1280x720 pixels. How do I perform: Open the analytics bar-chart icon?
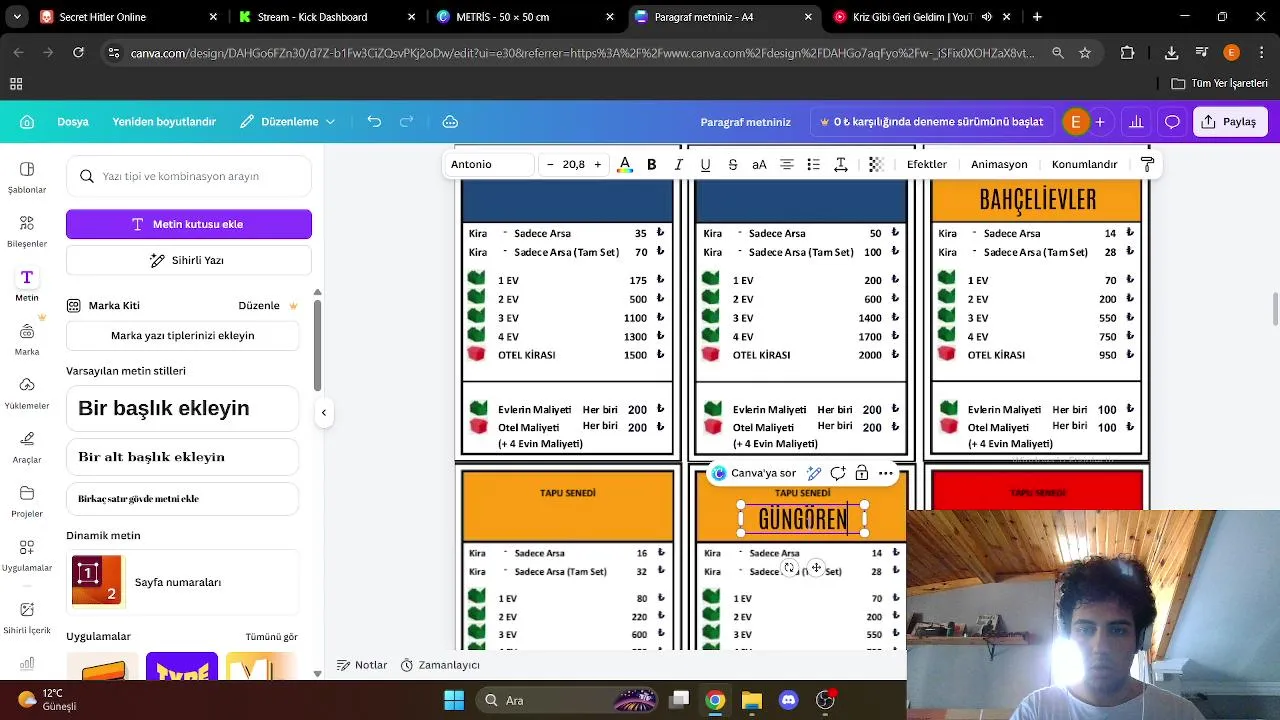pos(1136,122)
